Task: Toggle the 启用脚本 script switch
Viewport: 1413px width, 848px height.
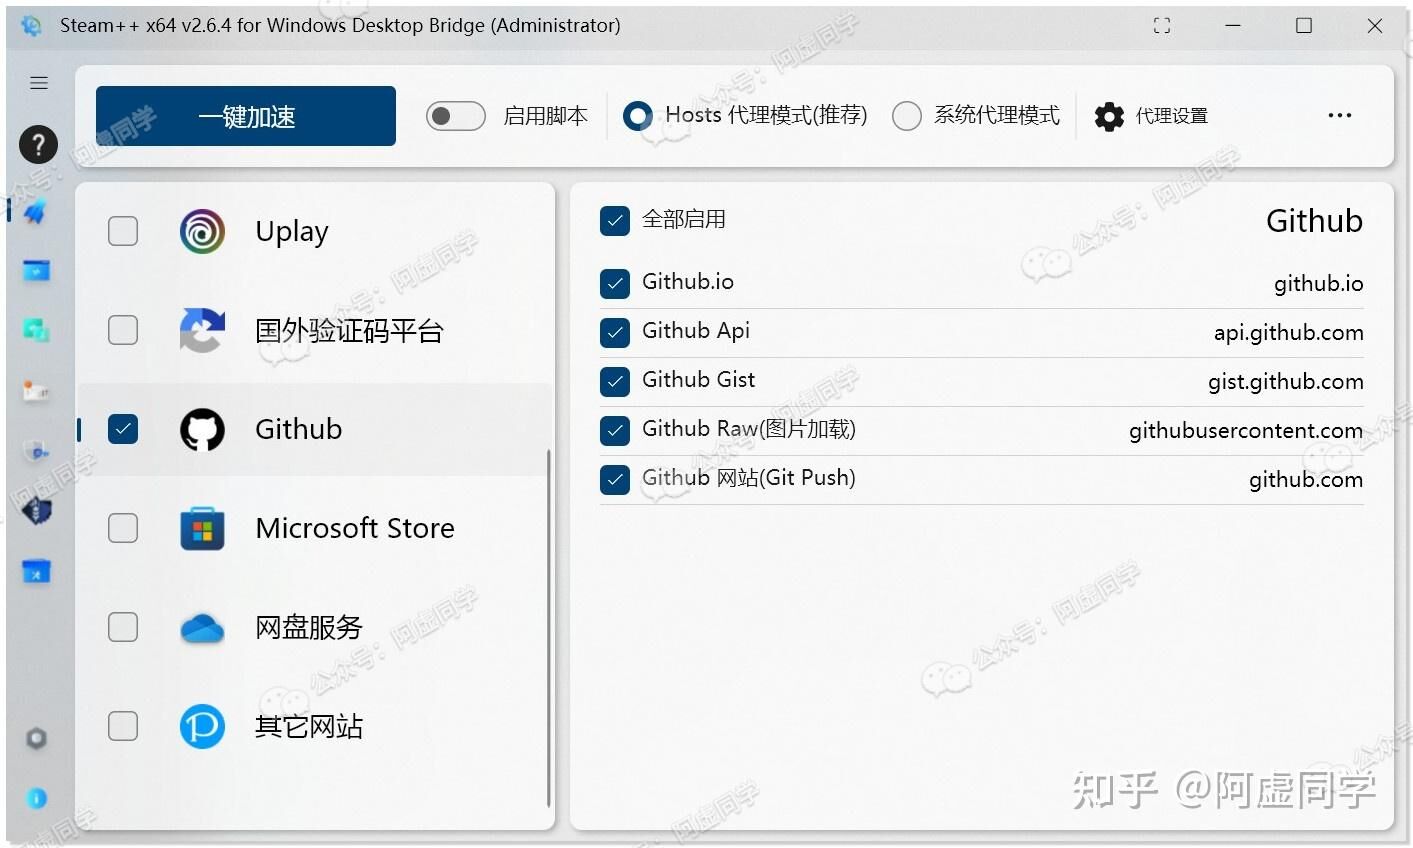Action: click(455, 116)
